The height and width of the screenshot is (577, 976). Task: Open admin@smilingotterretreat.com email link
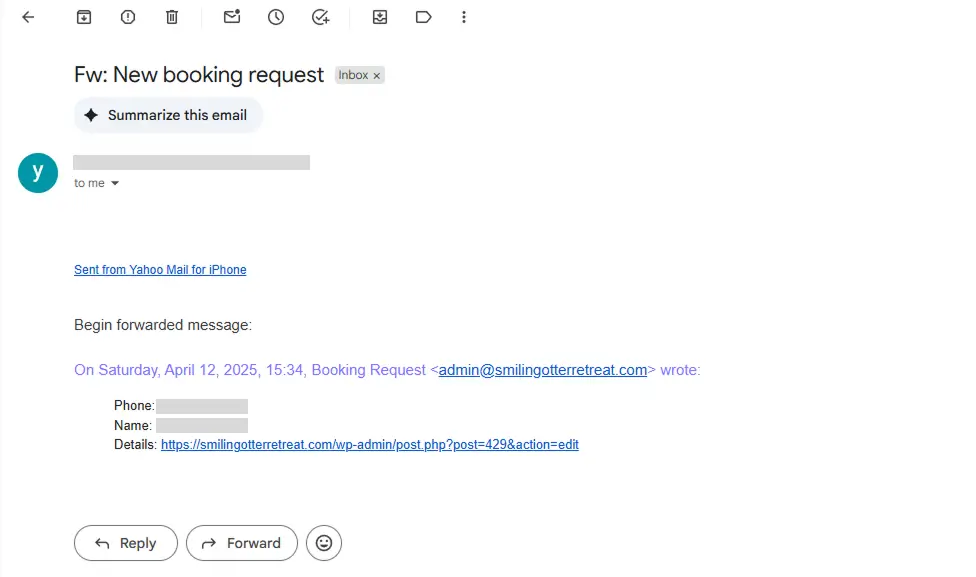point(543,370)
